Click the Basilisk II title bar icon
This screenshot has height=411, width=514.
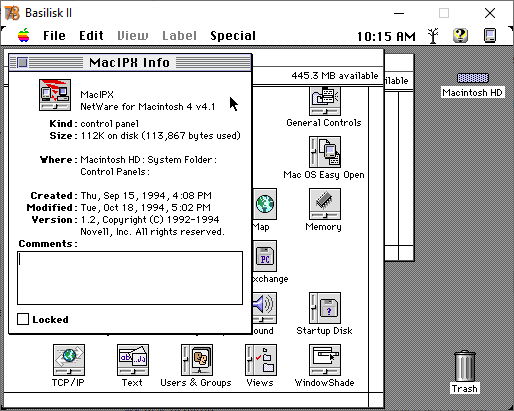point(12,13)
